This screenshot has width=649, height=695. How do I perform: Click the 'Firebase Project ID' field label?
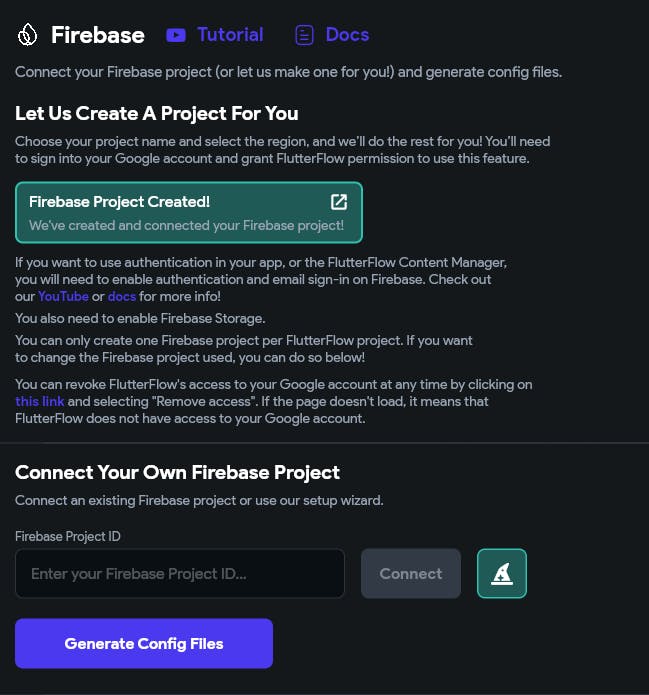(x=68, y=536)
